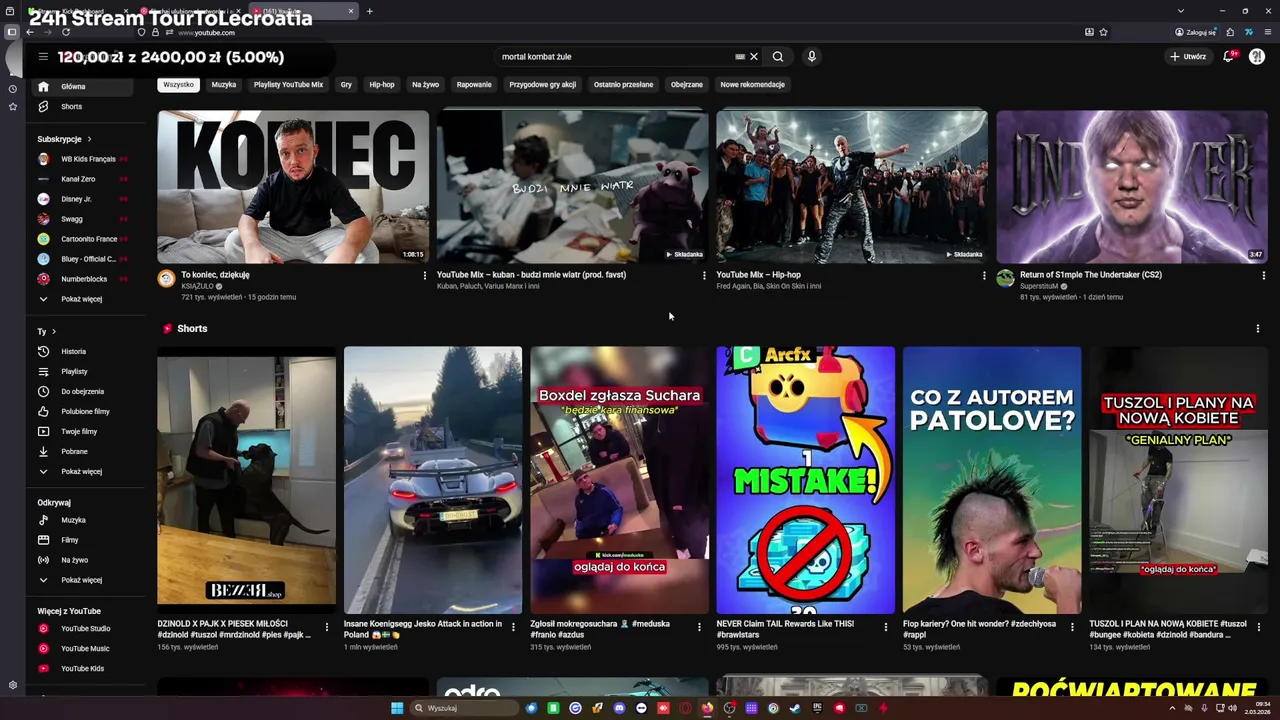Start voice search with the microphone icon

pos(812,57)
